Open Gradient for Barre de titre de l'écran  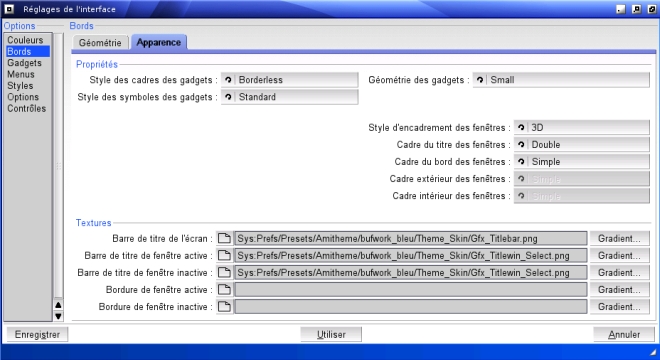[x=619, y=238]
